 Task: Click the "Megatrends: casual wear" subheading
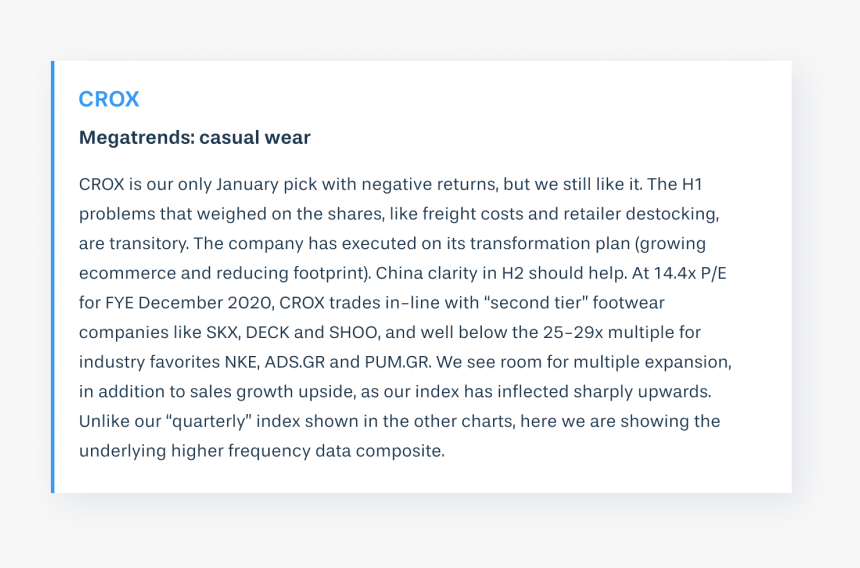click(x=194, y=138)
